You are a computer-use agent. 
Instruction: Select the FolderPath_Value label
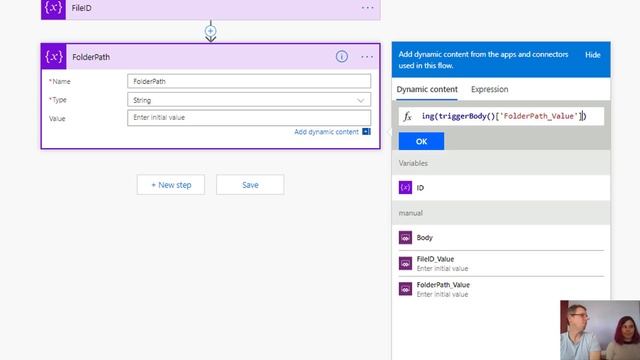(443, 284)
